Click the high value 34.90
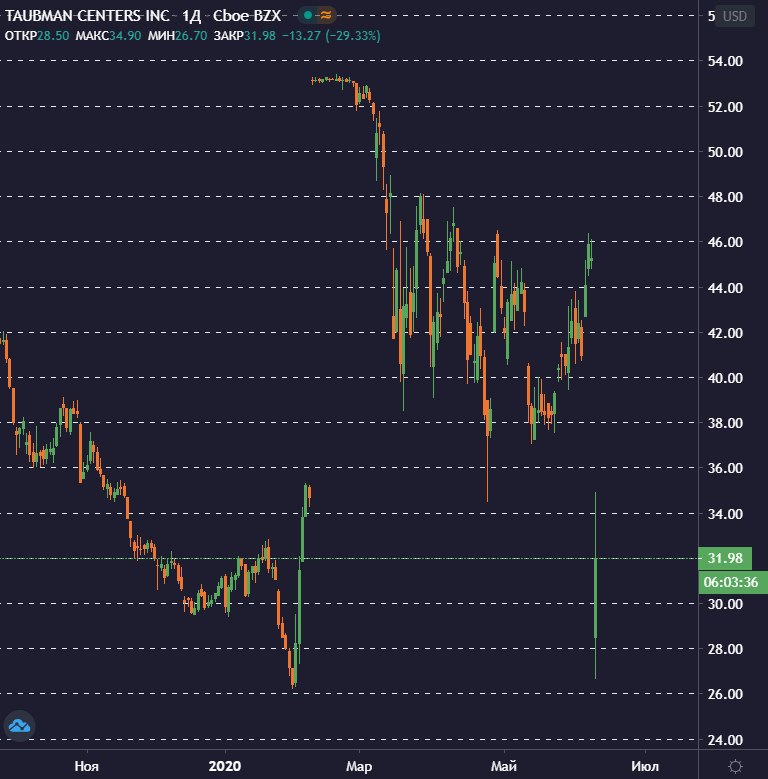Screen dimensions: 768x779 point(125,36)
